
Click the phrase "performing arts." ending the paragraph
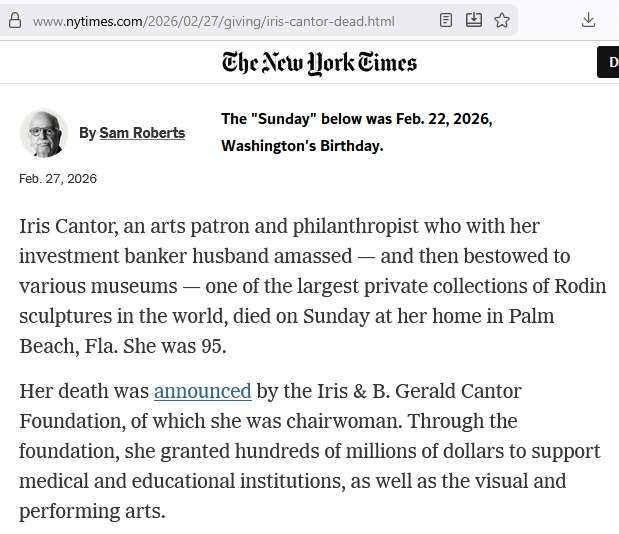(x=92, y=511)
